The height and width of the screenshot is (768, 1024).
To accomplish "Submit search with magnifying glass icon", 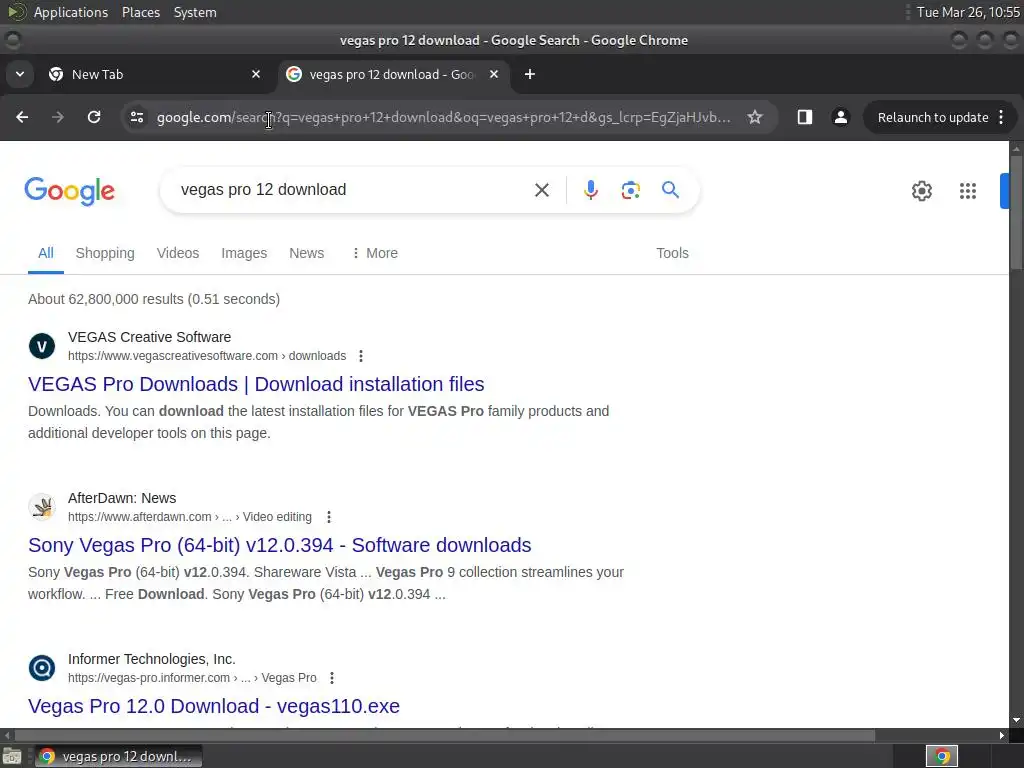I will click(x=670, y=190).
